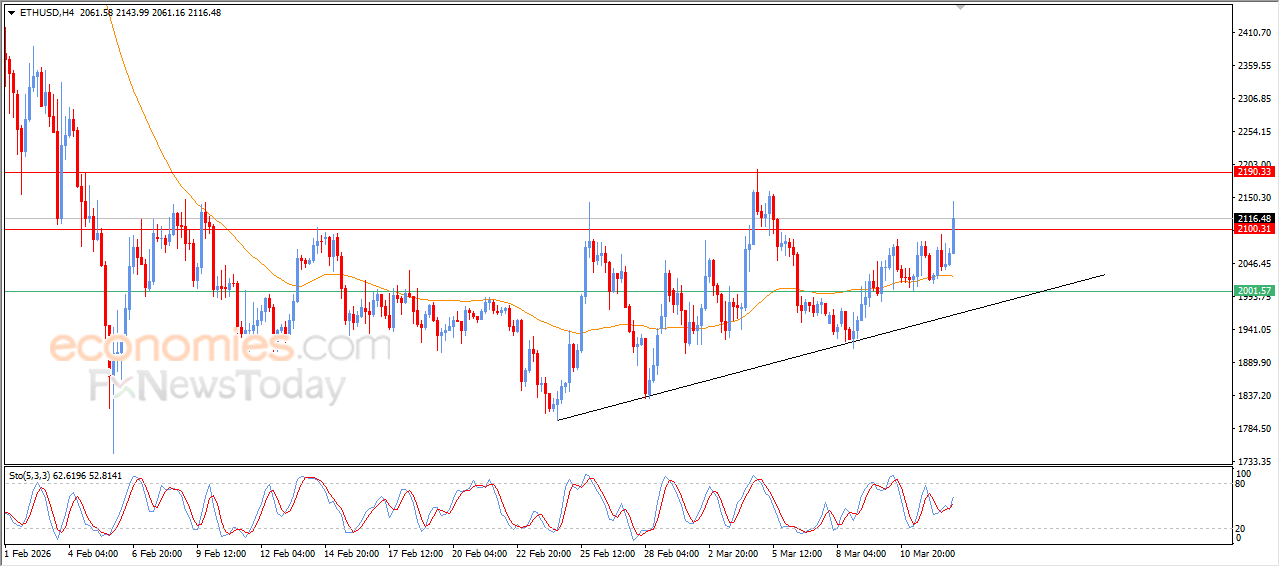Screen dimensions: 1280x567
Task: Click the 6 Feb 20:00 time label
Action: click(x=157, y=553)
